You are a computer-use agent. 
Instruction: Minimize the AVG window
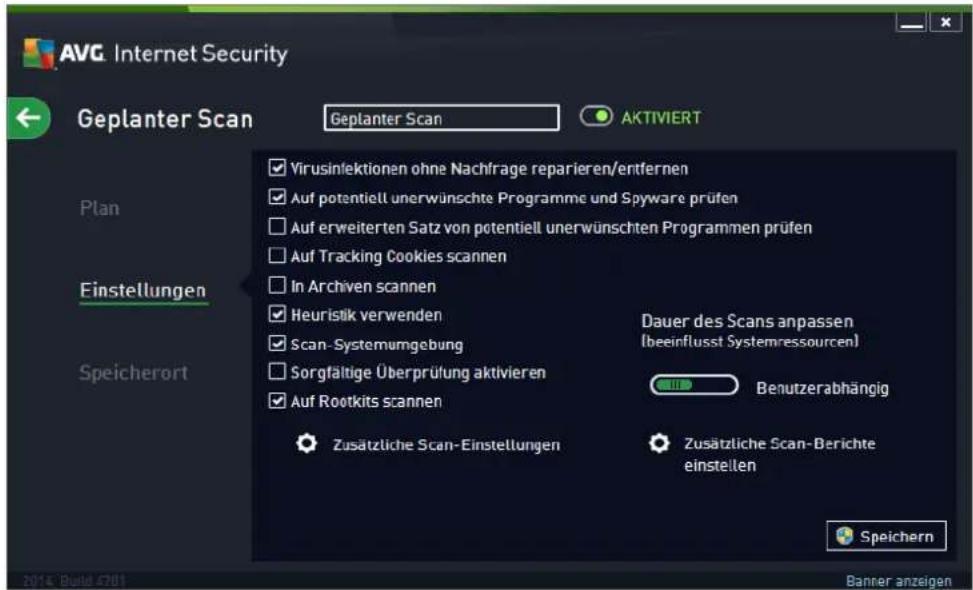[911, 22]
